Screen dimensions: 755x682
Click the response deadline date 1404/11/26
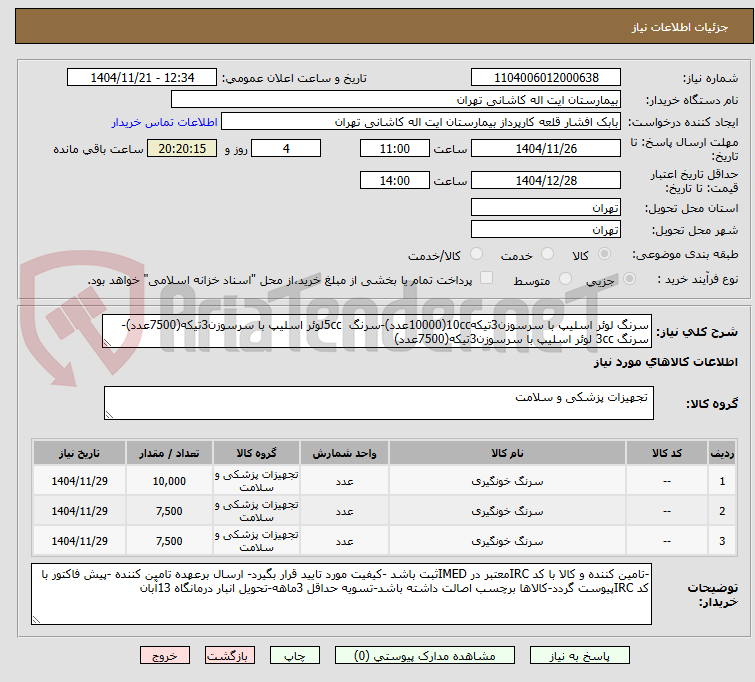pyautogui.click(x=546, y=148)
